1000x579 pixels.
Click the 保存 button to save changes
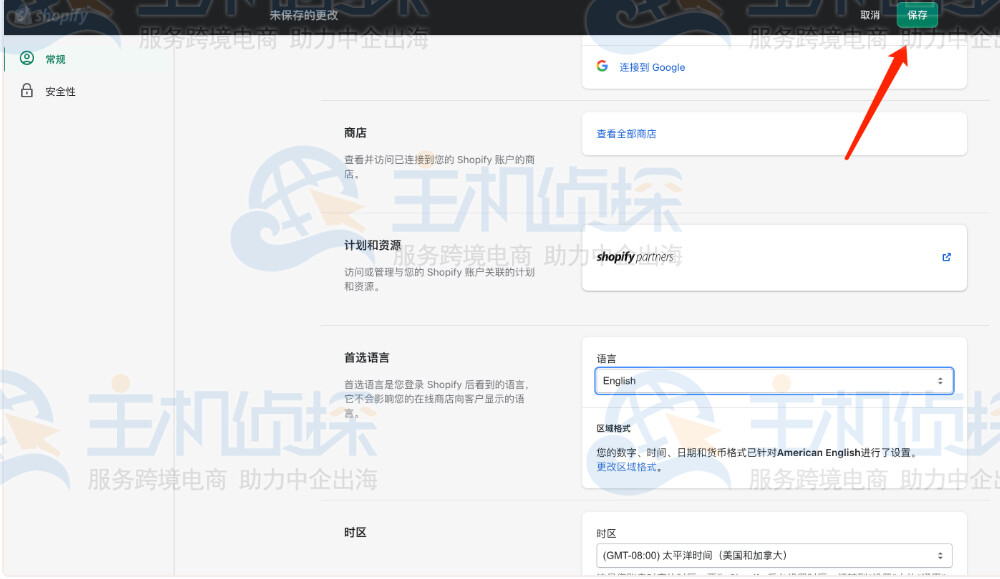pyautogui.click(x=917, y=15)
